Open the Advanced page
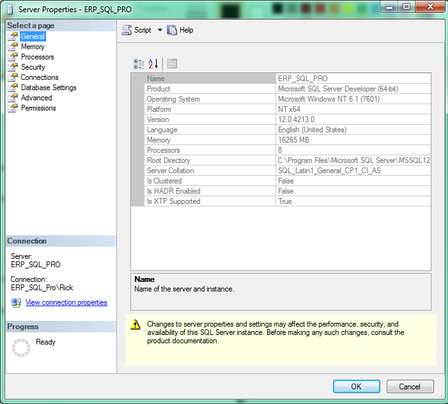The height and width of the screenshot is (404, 448). point(36,98)
